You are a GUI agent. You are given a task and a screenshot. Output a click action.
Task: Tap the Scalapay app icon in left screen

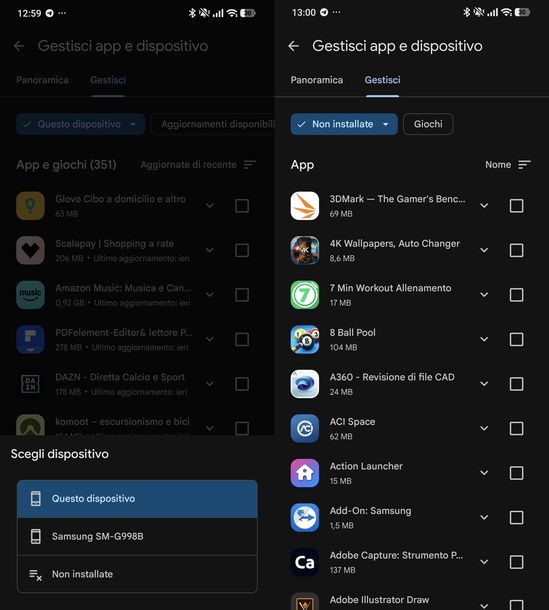click(30, 250)
